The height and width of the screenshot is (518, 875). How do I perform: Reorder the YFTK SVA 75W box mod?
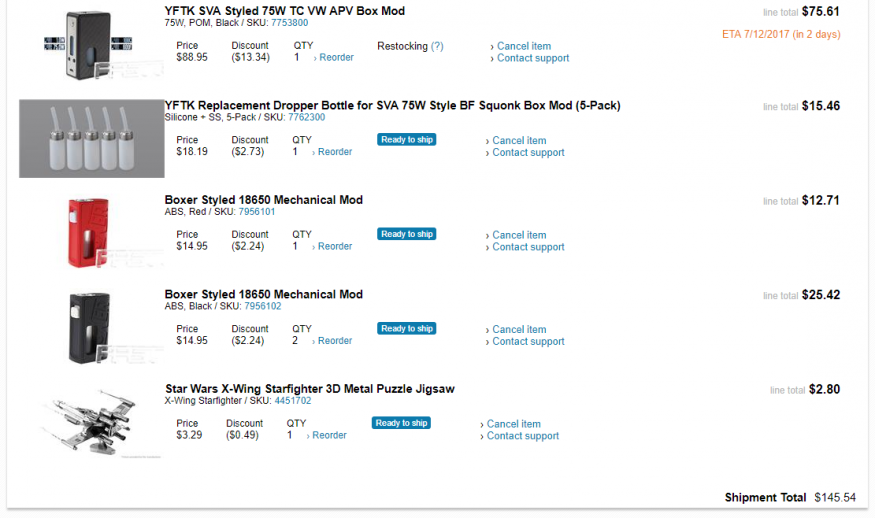(x=335, y=58)
